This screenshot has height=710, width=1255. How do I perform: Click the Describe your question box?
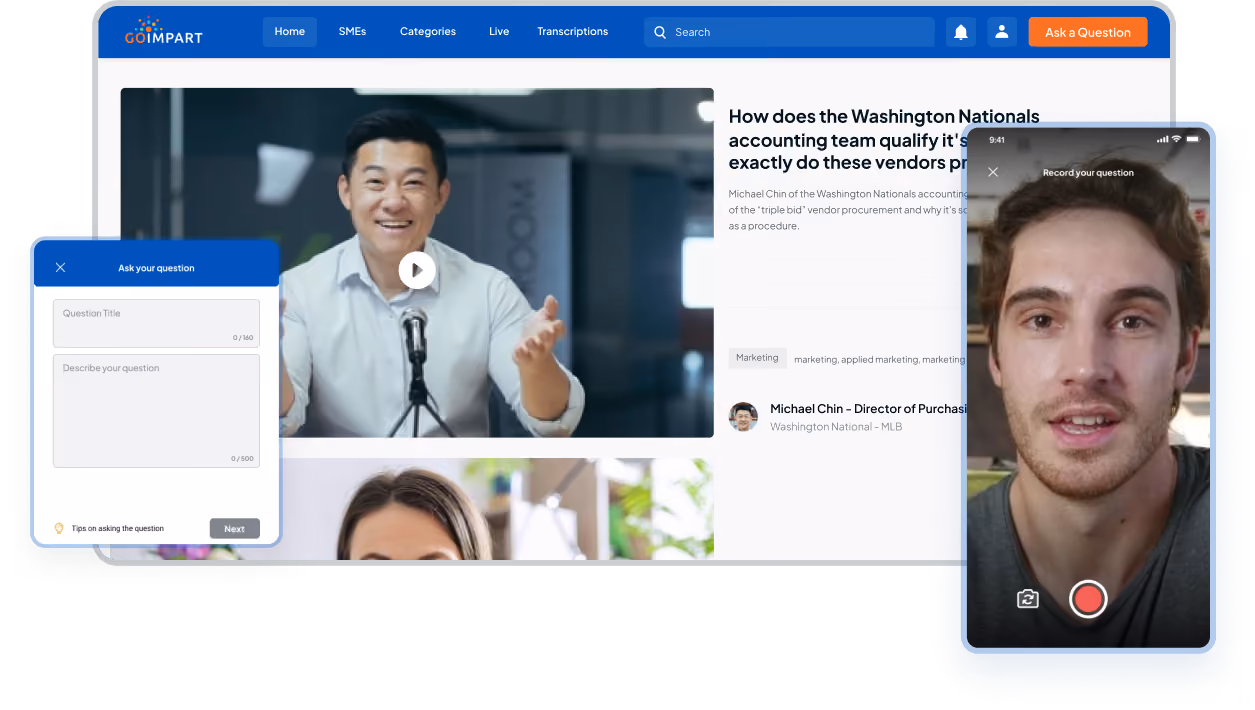pos(156,411)
